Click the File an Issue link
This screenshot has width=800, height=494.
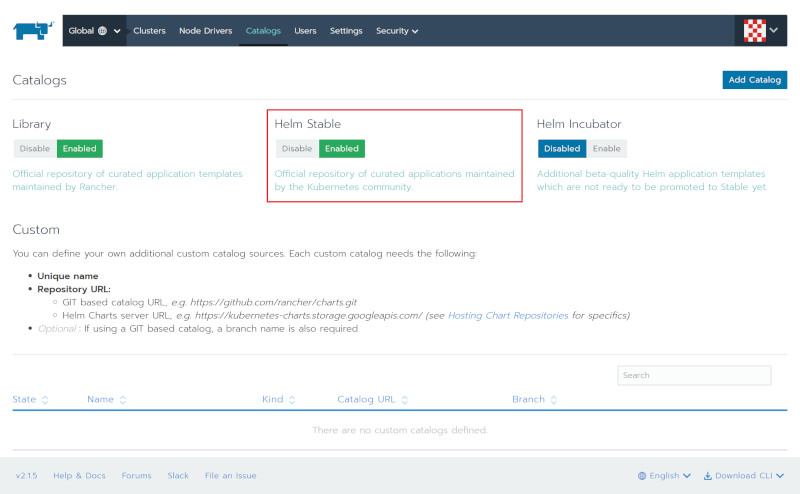point(231,476)
